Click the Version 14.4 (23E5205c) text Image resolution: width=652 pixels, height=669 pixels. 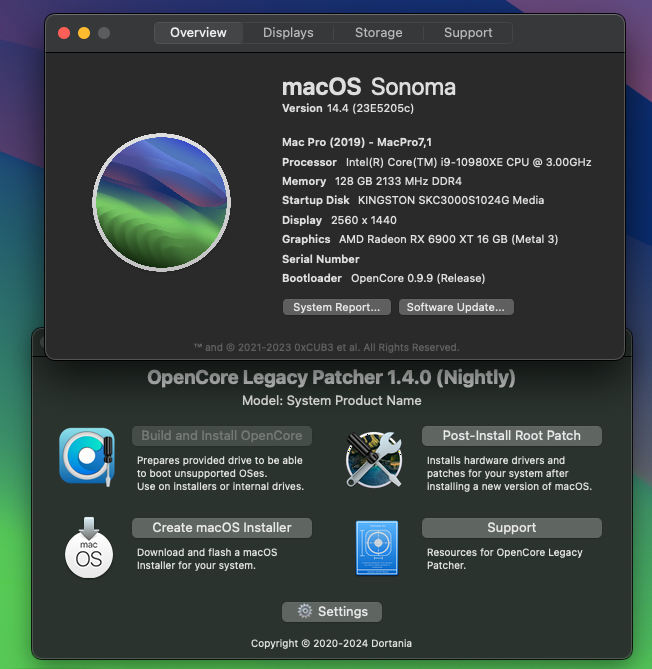[x=348, y=108]
